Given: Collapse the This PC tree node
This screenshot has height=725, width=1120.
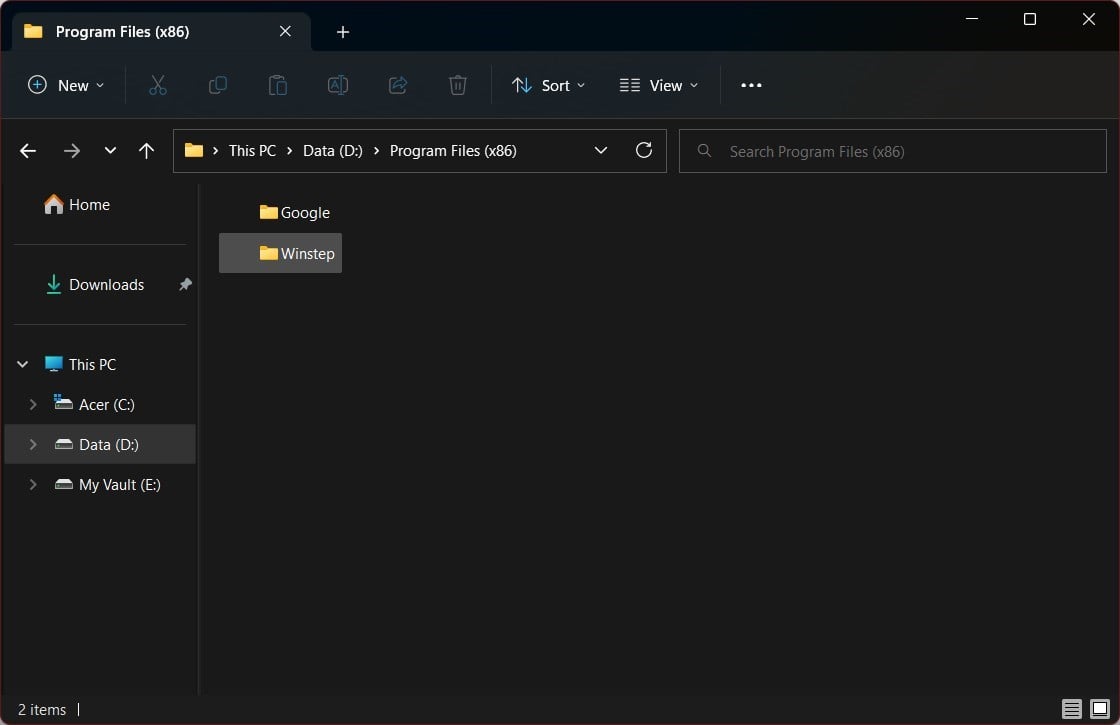Looking at the screenshot, I should 23,364.
